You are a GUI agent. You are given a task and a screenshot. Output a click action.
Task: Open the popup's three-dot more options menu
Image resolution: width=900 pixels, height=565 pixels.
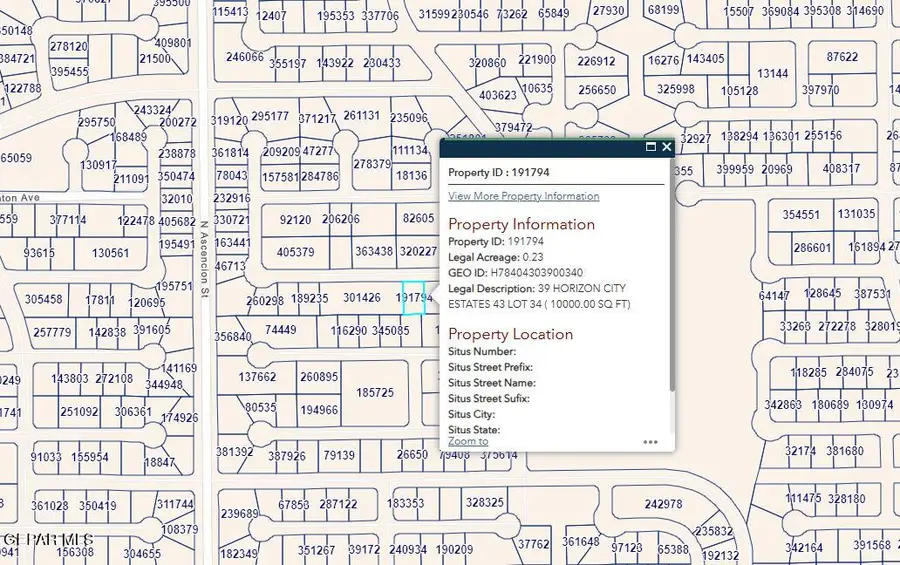(x=650, y=441)
